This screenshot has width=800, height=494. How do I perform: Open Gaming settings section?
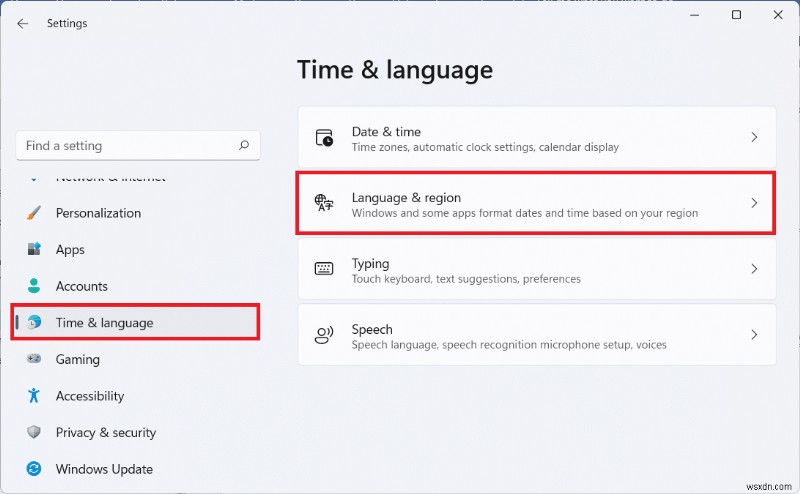pyautogui.click(x=136, y=359)
